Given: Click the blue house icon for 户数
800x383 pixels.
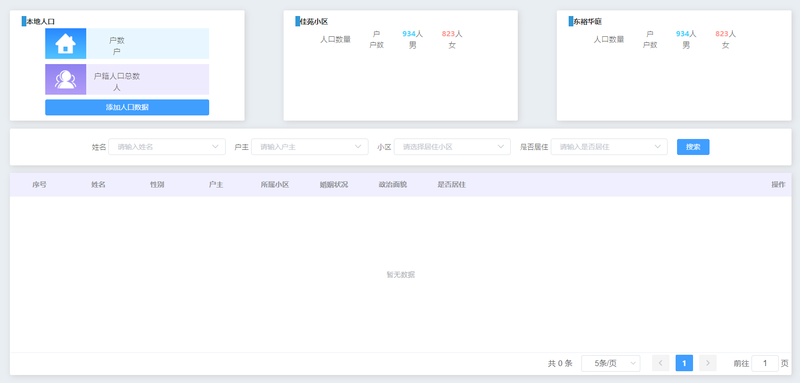Looking at the screenshot, I should [65, 43].
